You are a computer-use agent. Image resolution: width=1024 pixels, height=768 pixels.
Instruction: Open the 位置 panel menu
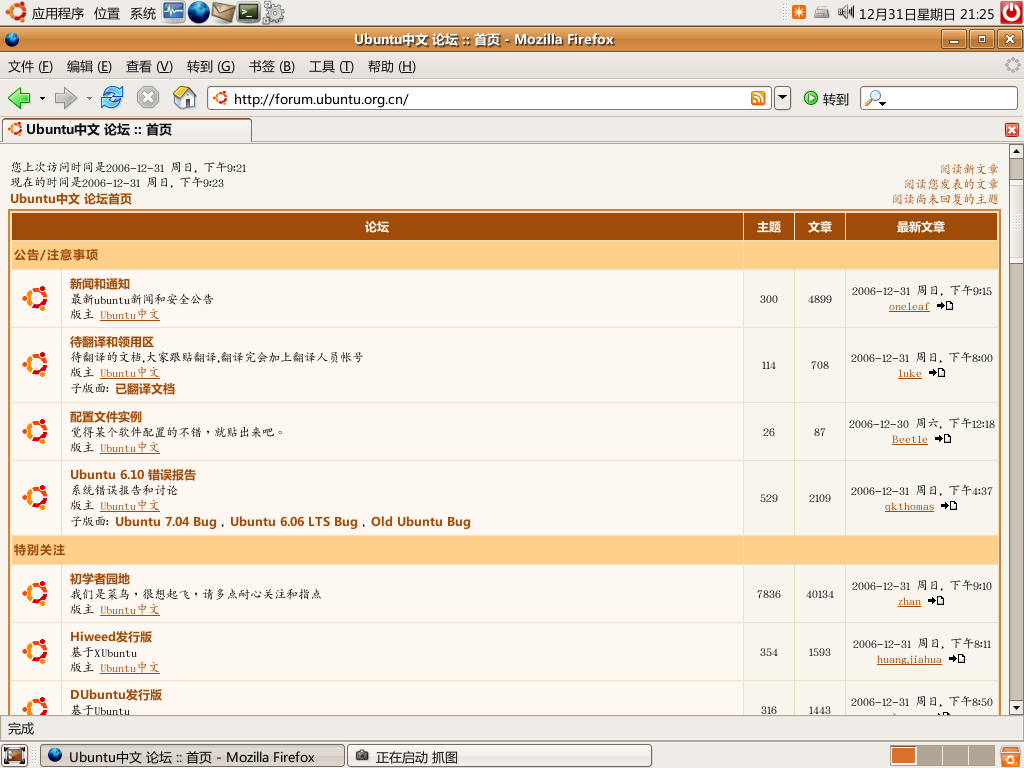tap(106, 13)
